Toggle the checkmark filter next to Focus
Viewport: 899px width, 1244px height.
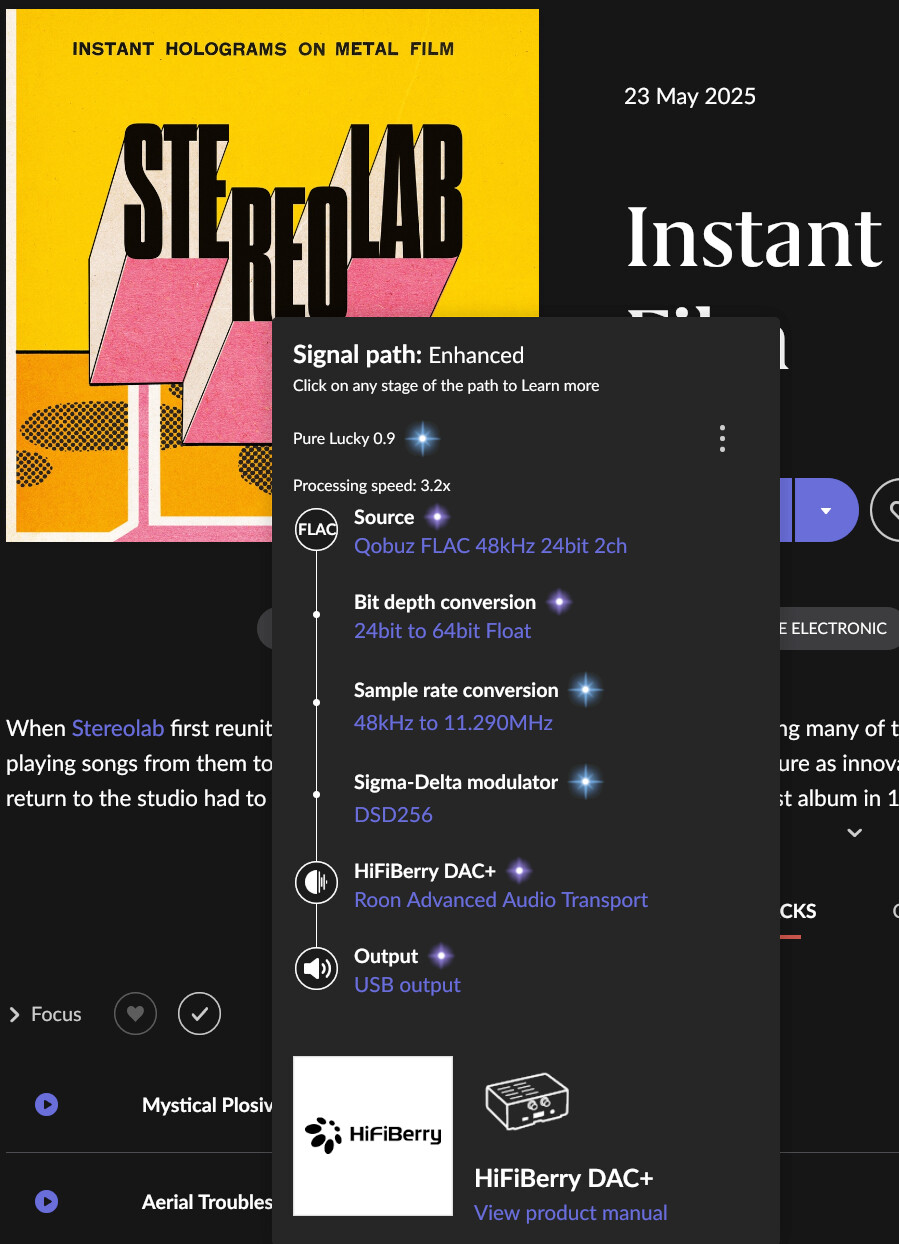(199, 1014)
